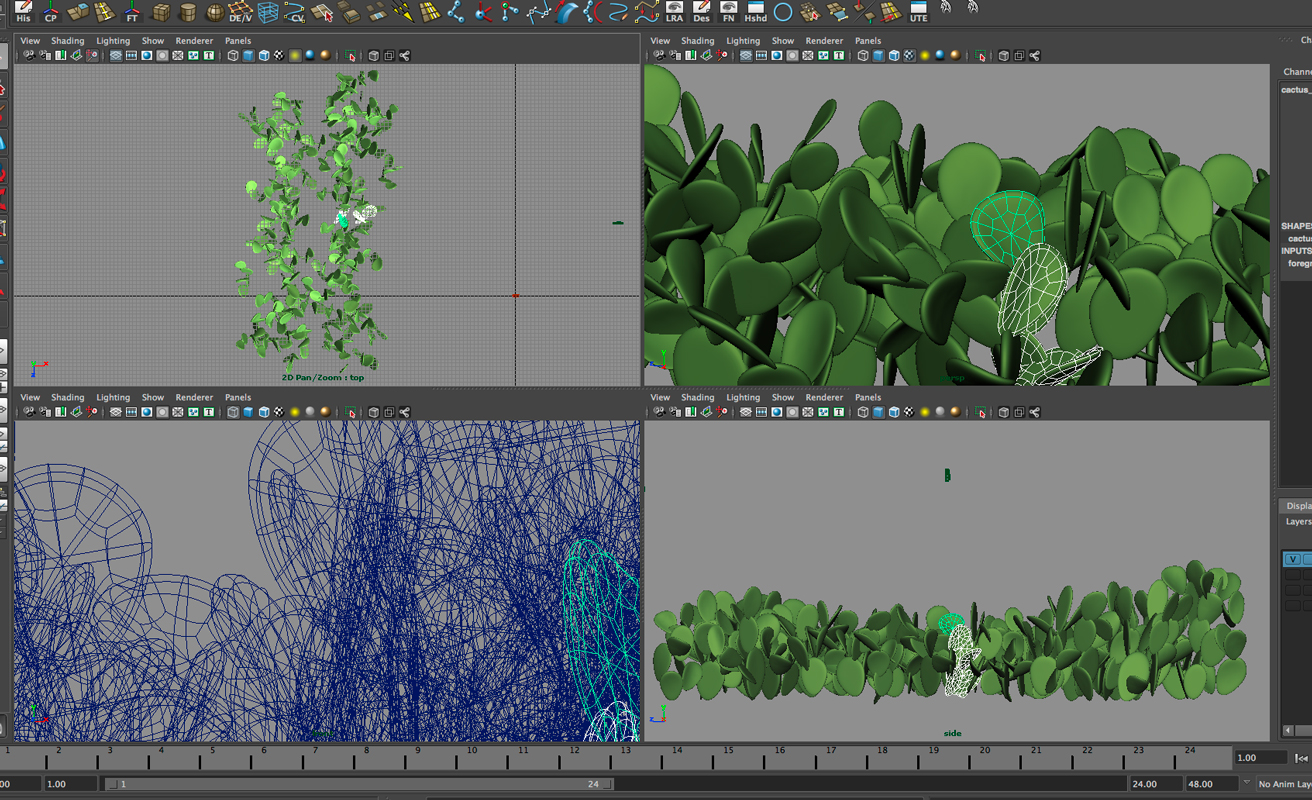Toggle textured display in top view panel
This screenshot has width=1312, height=800.
tap(279, 56)
